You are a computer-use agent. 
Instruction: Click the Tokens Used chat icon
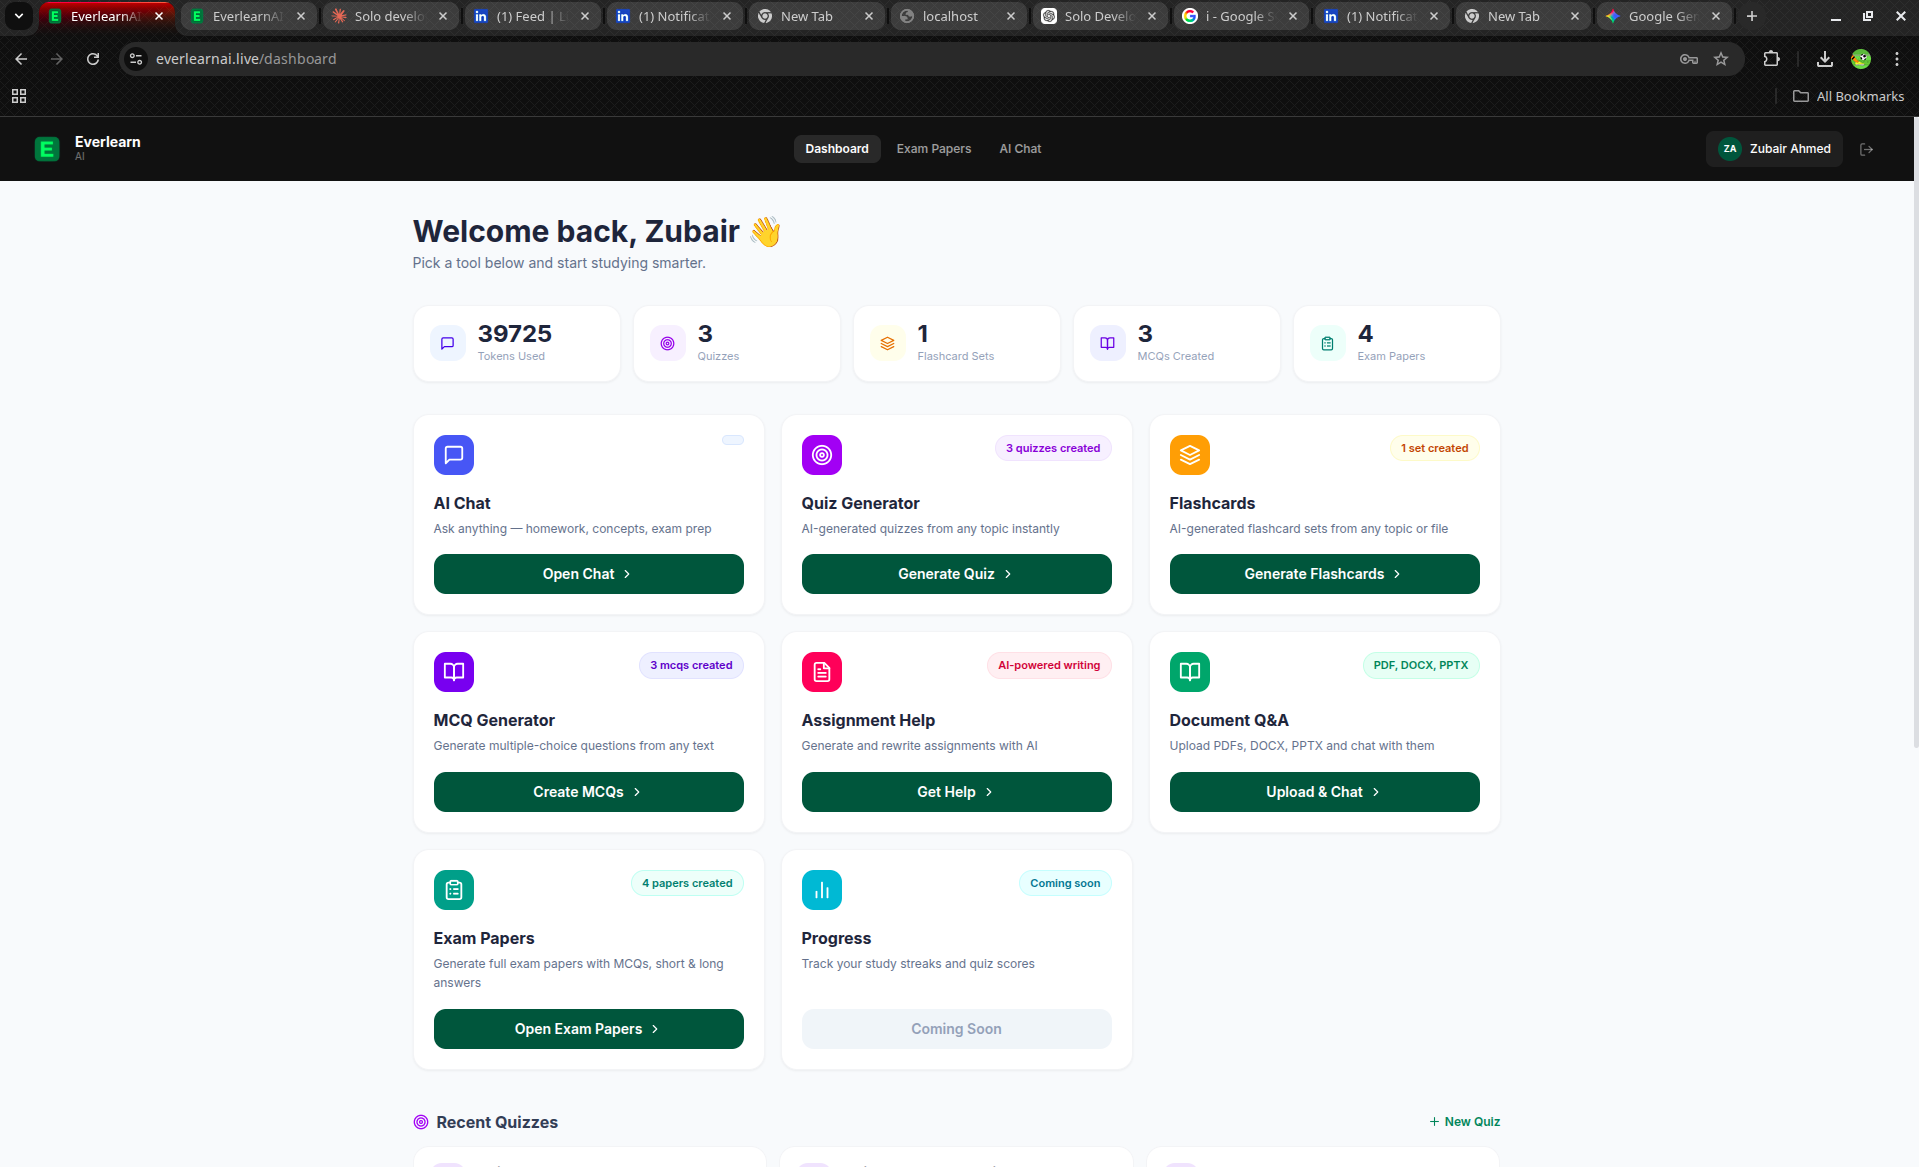(448, 343)
